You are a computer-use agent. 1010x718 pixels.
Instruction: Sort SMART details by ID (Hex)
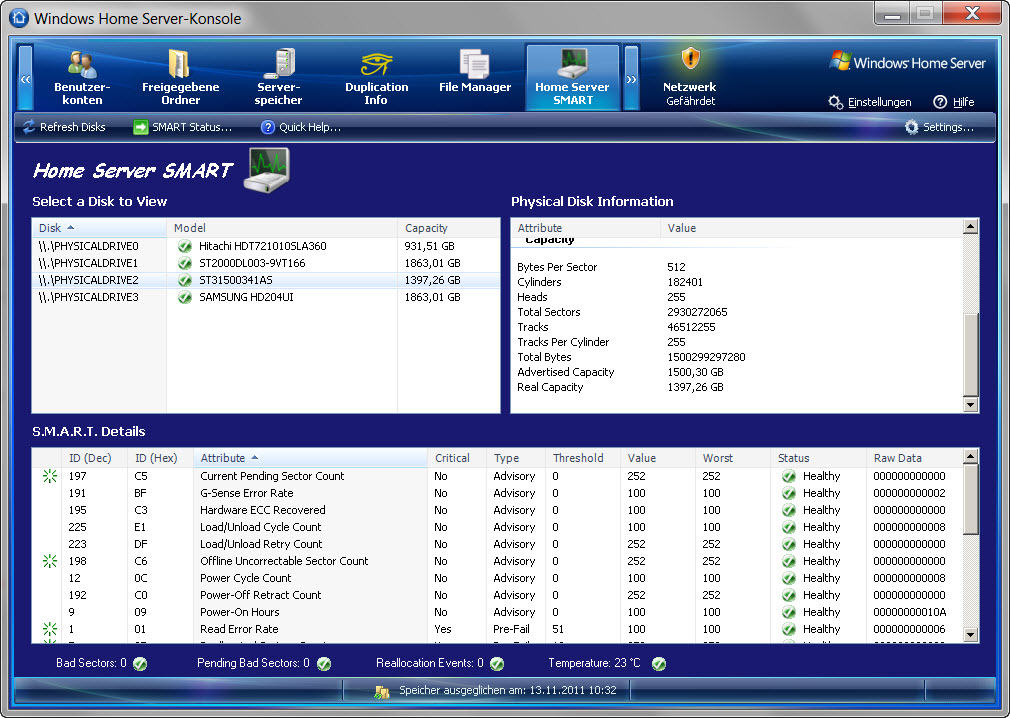(160, 458)
